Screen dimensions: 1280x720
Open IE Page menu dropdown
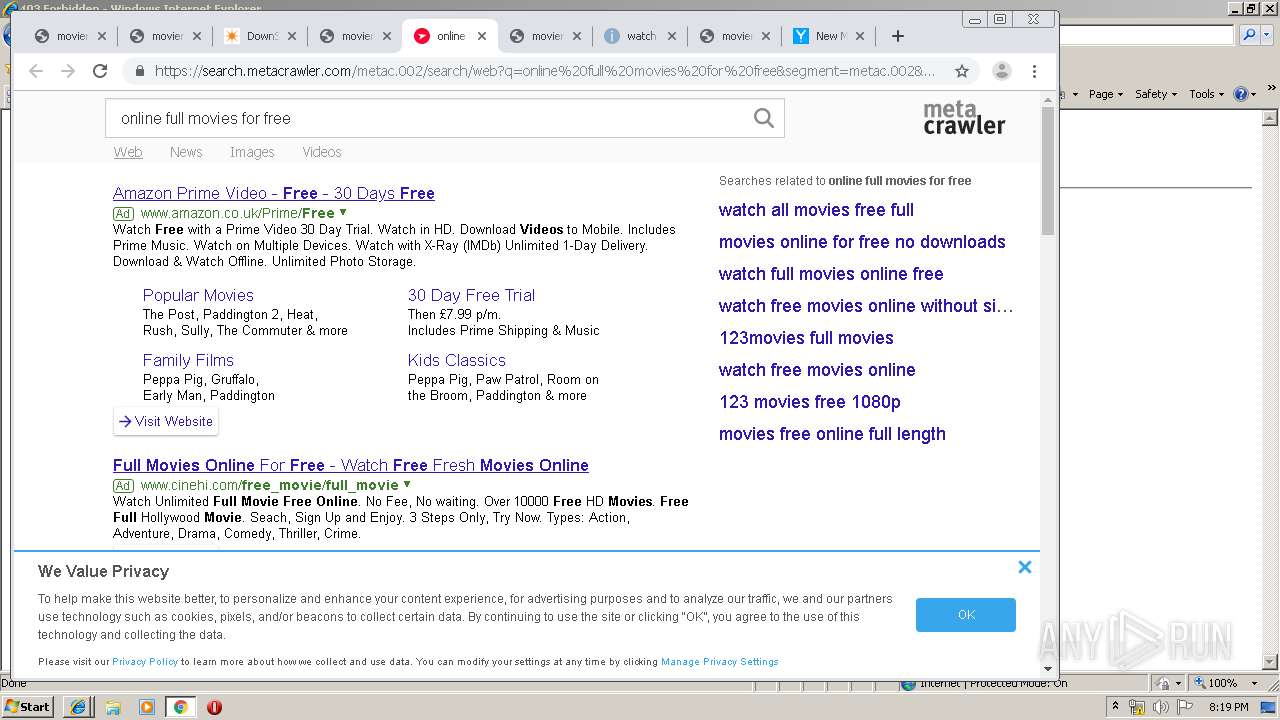click(1106, 94)
